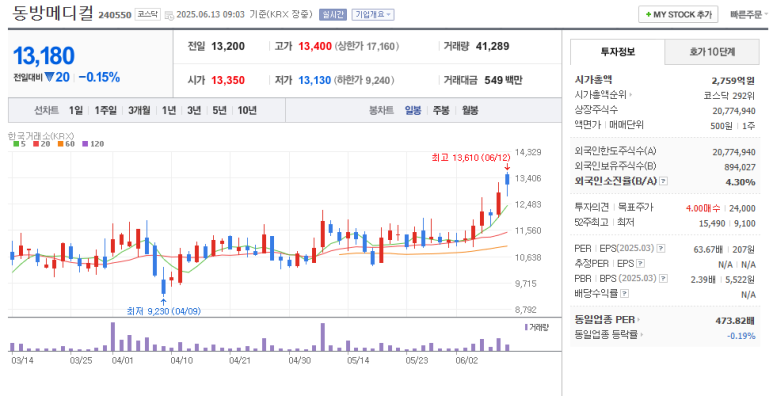Click help icon beside 배당수익률
This screenshot has height=396, width=773.
625,294
